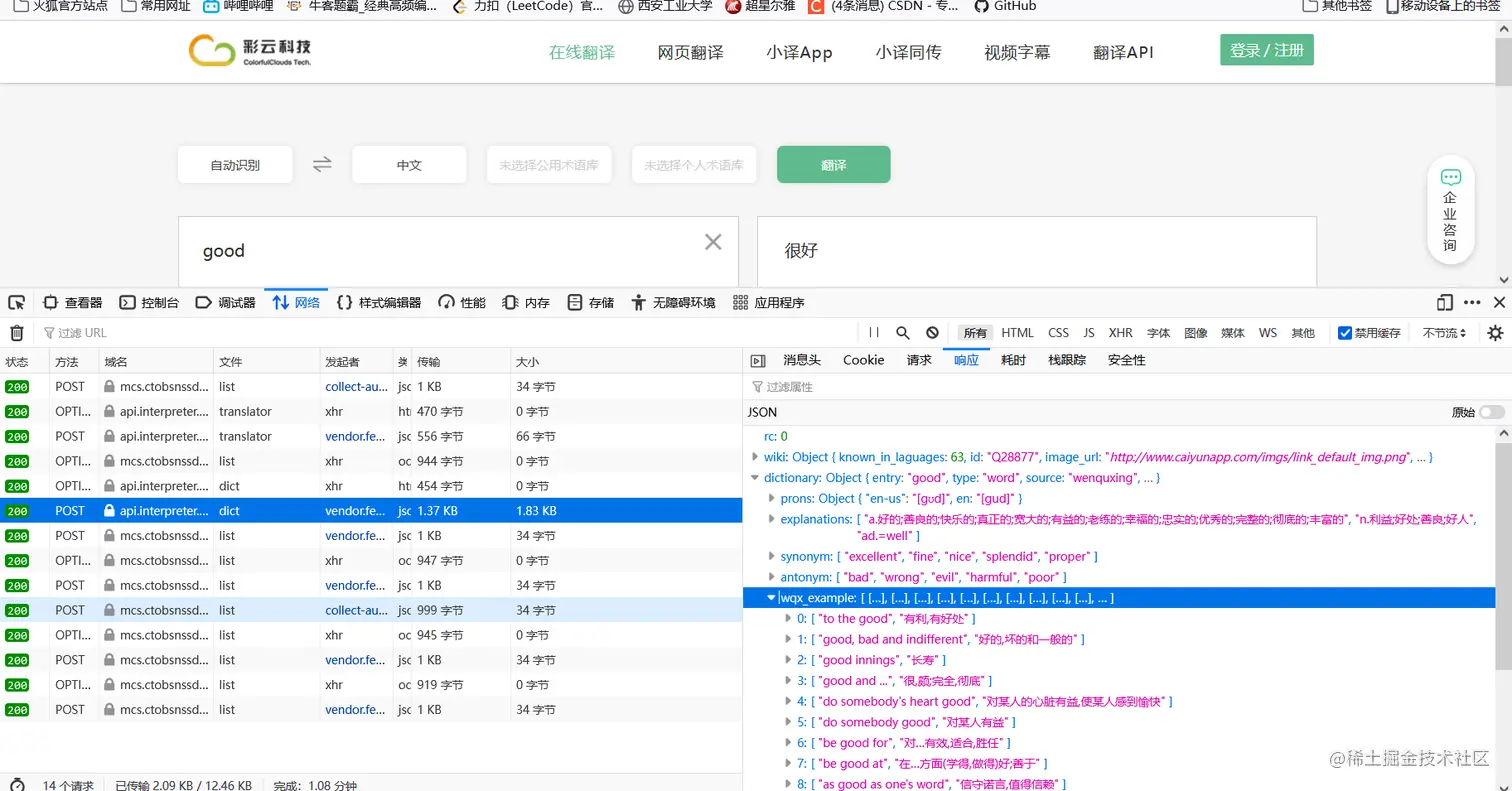The image size is (1512, 791).
Task: Open the 样式编辑器 style editor tab
Action: click(380, 302)
